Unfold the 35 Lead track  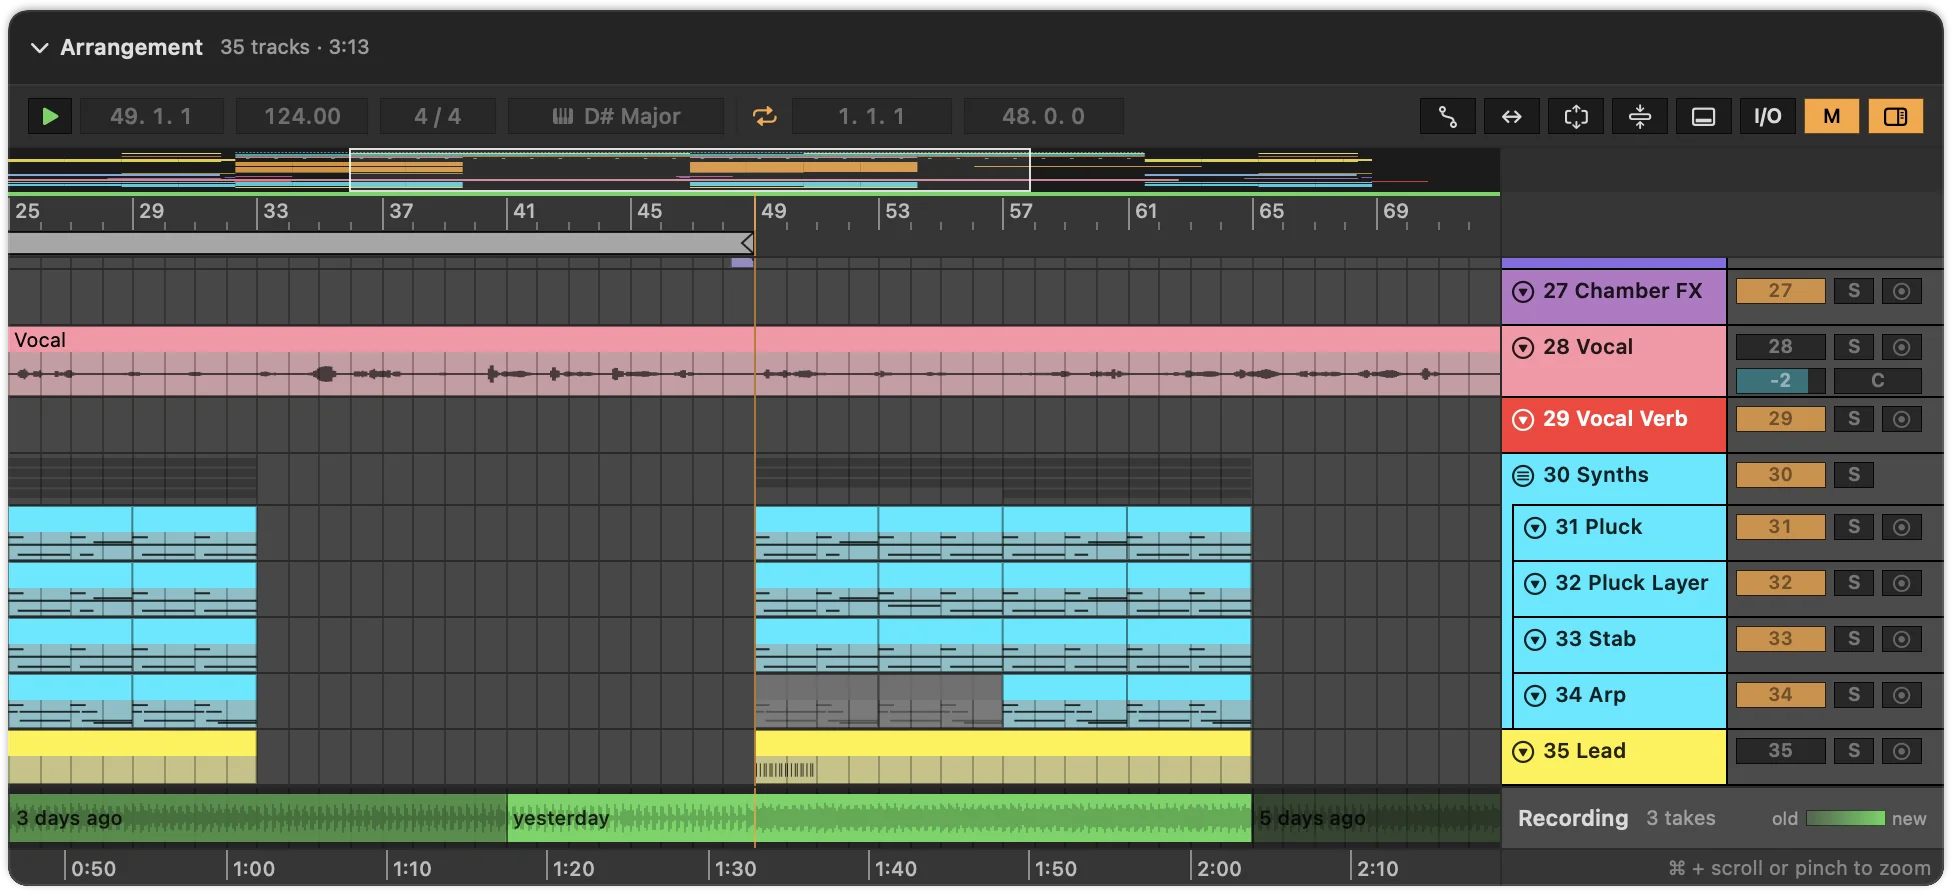pyautogui.click(x=1523, y=751)
